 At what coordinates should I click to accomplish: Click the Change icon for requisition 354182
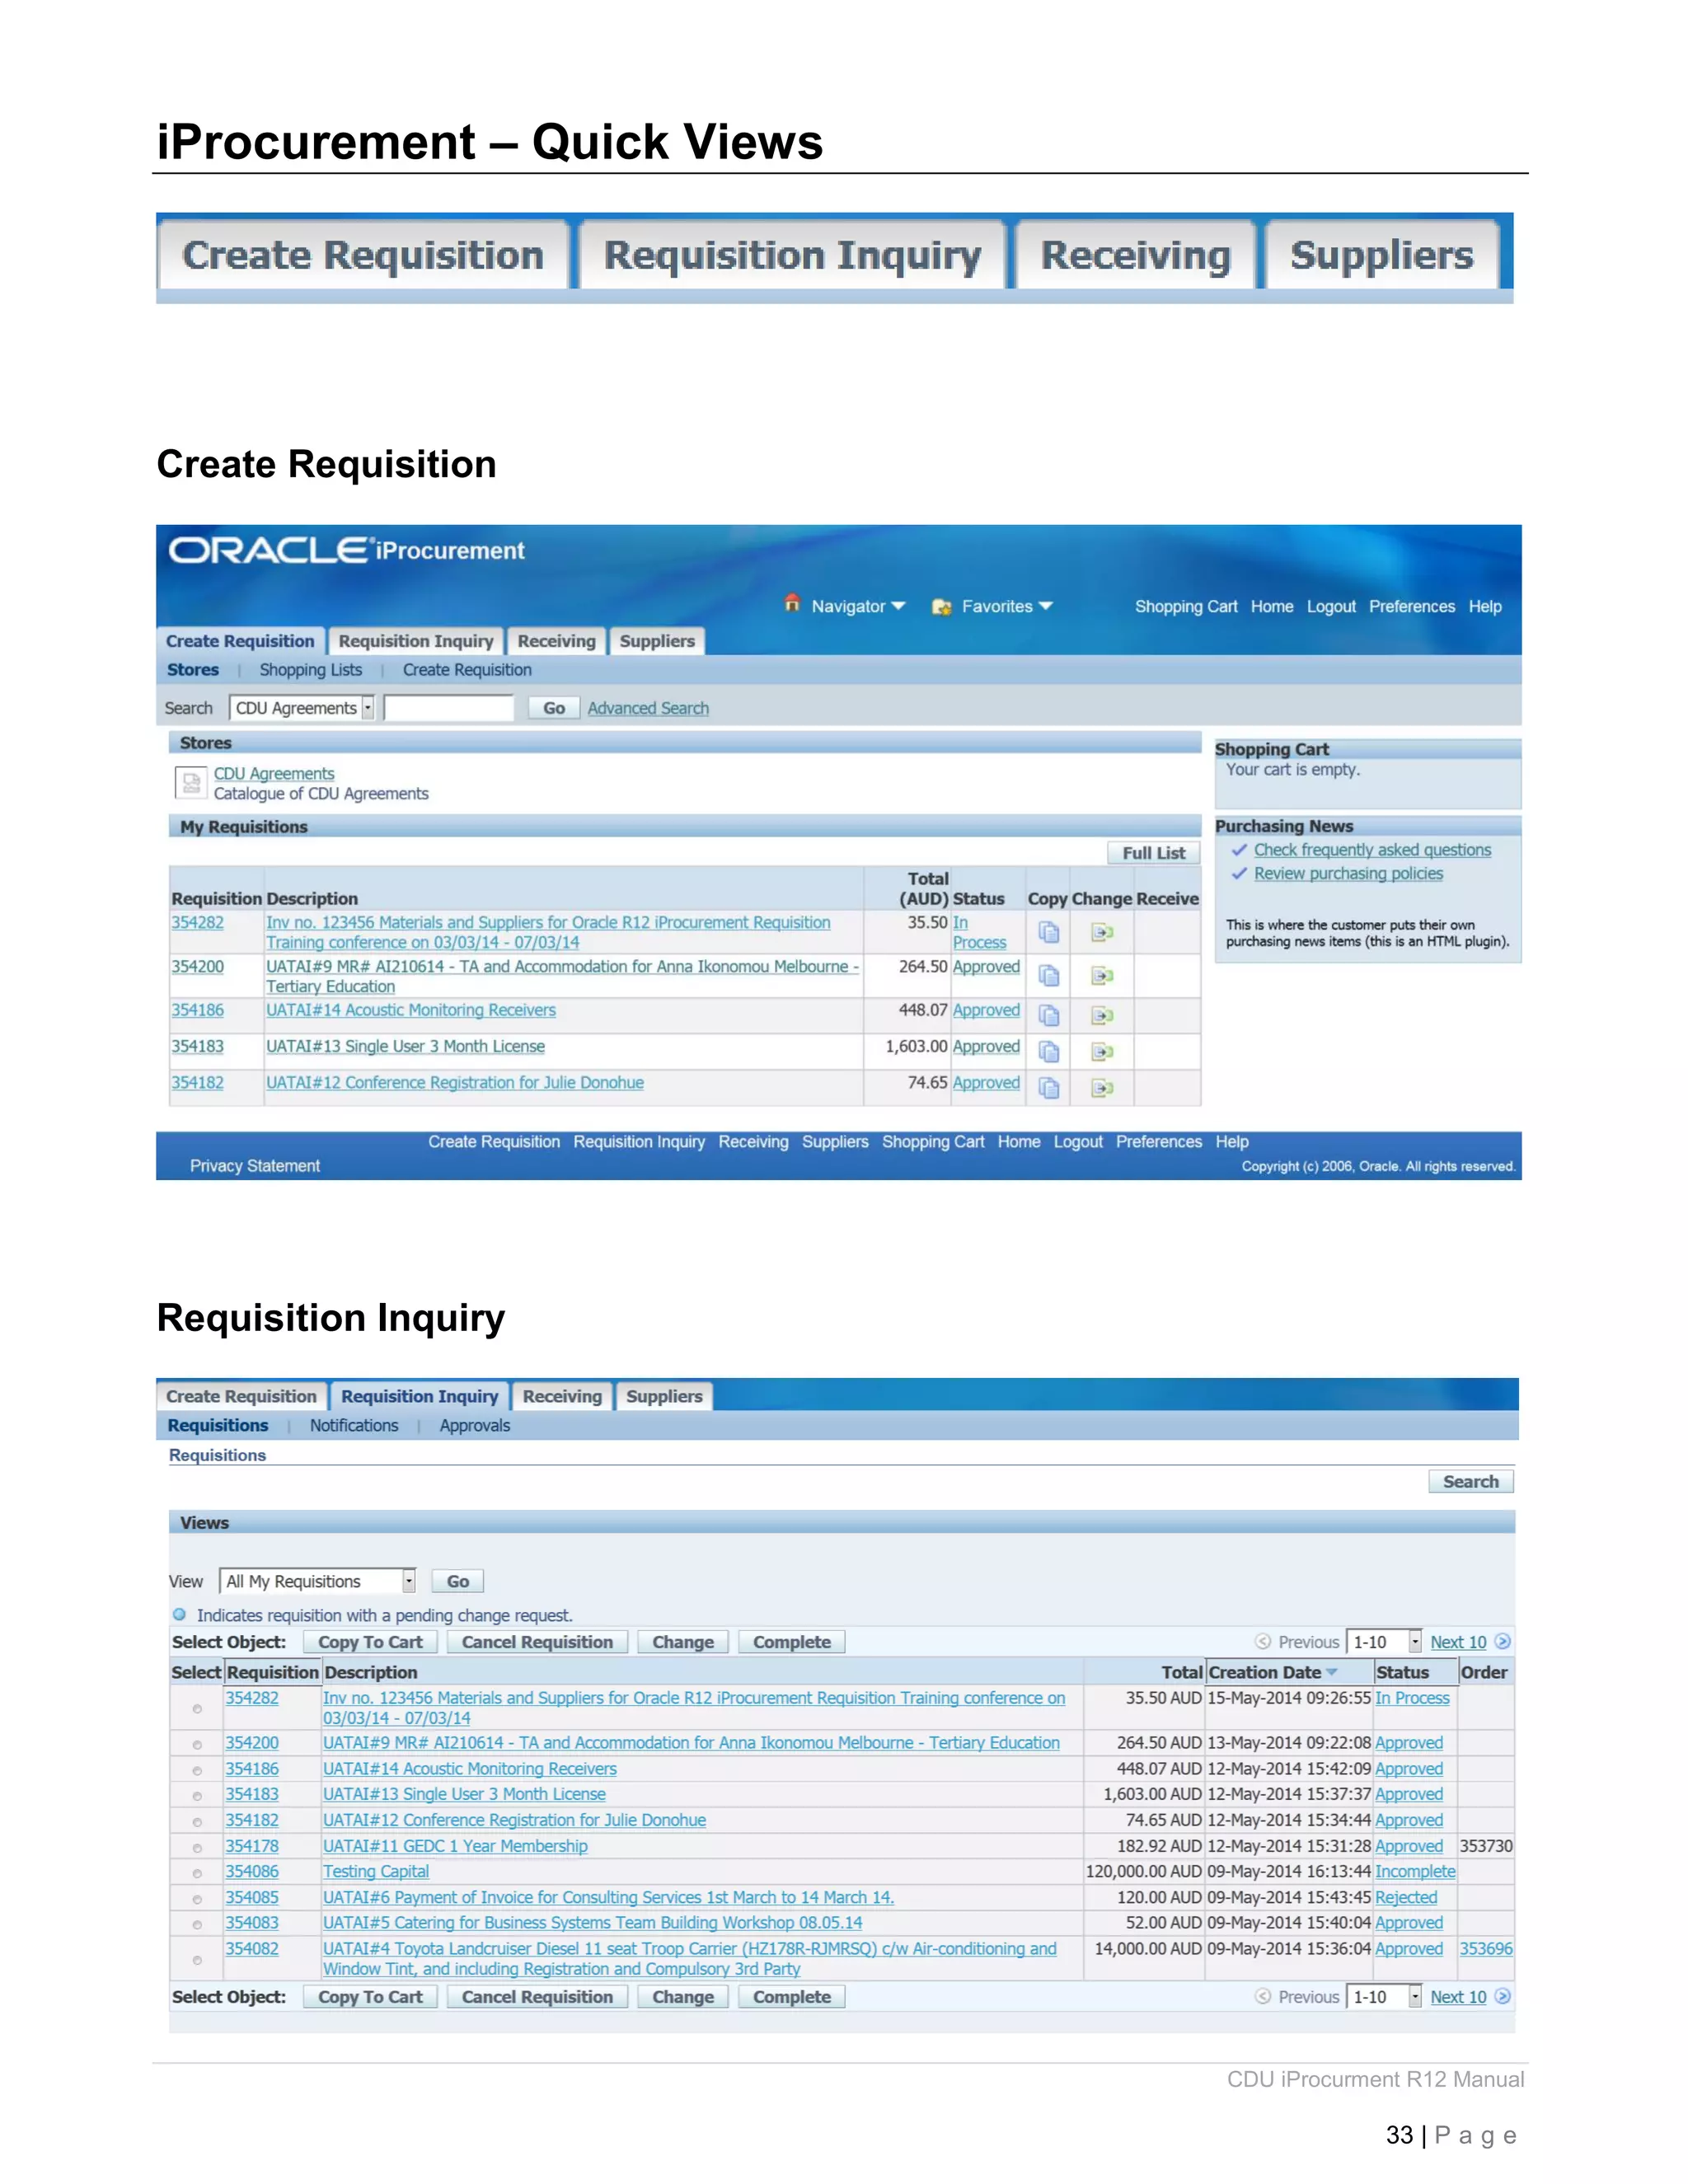[1102, 1088]
